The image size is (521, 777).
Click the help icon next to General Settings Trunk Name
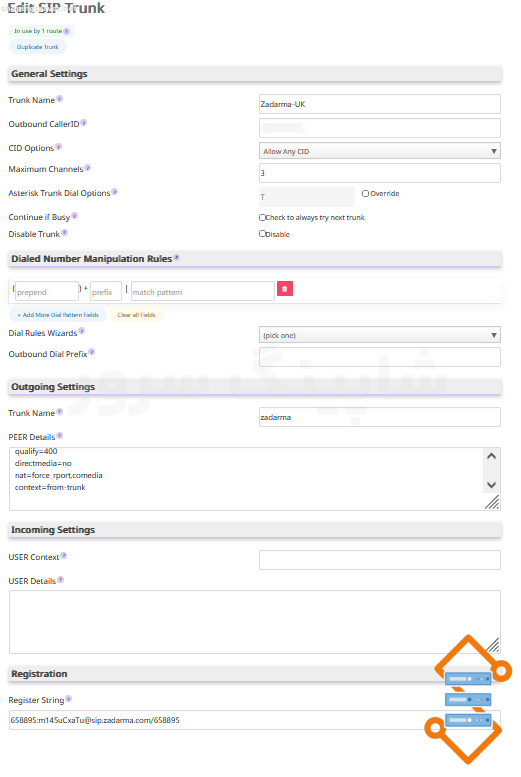pos(59,99)
